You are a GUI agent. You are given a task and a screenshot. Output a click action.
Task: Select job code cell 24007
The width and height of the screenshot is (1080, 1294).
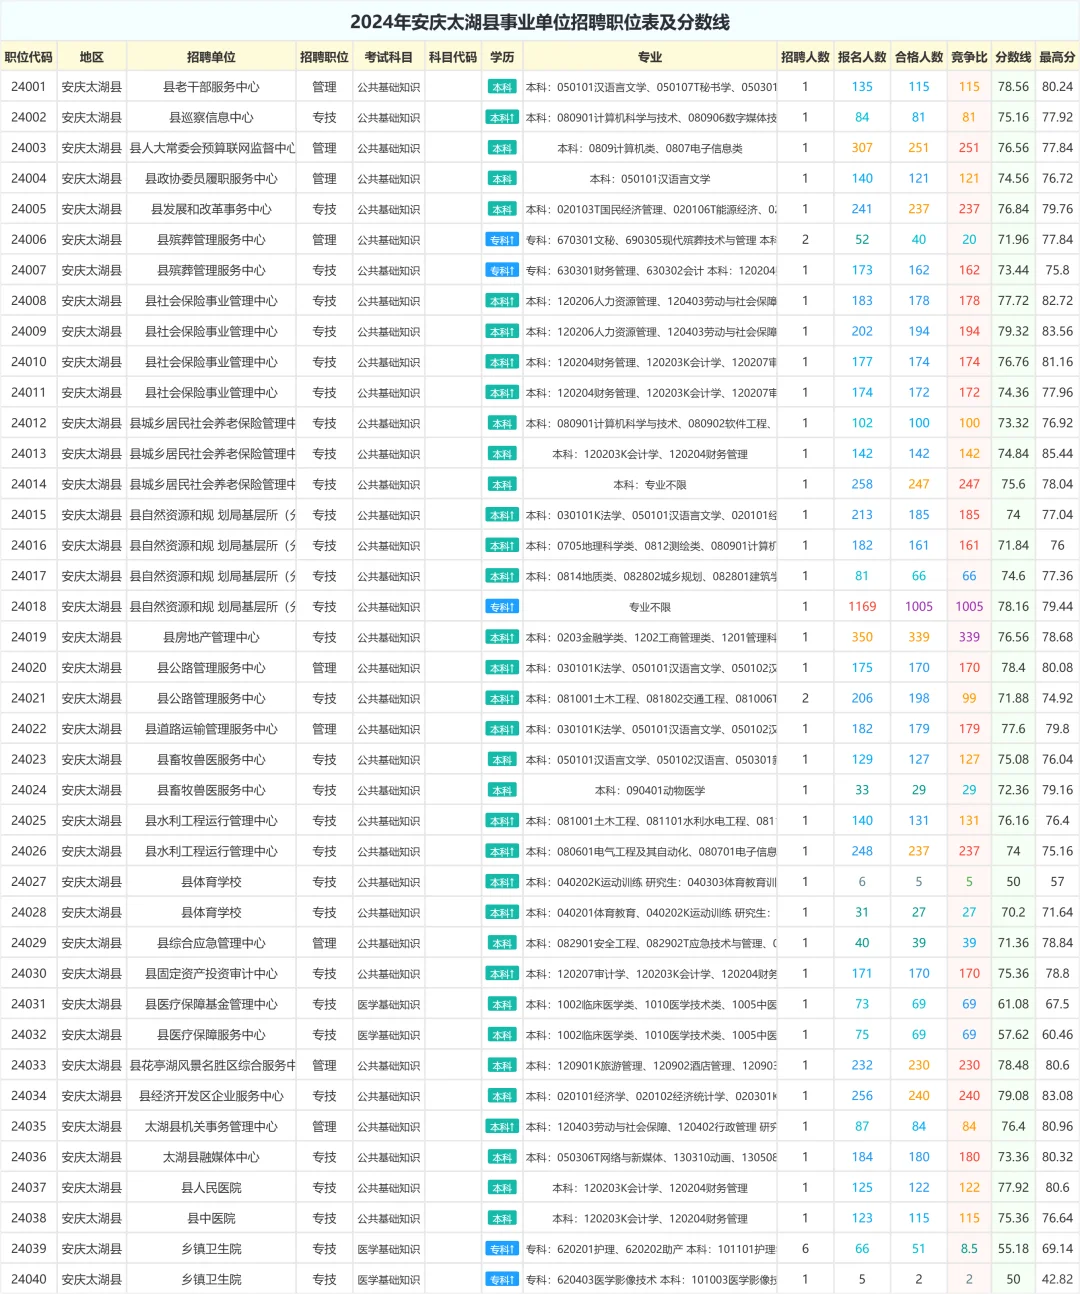[x=28, y=270]
